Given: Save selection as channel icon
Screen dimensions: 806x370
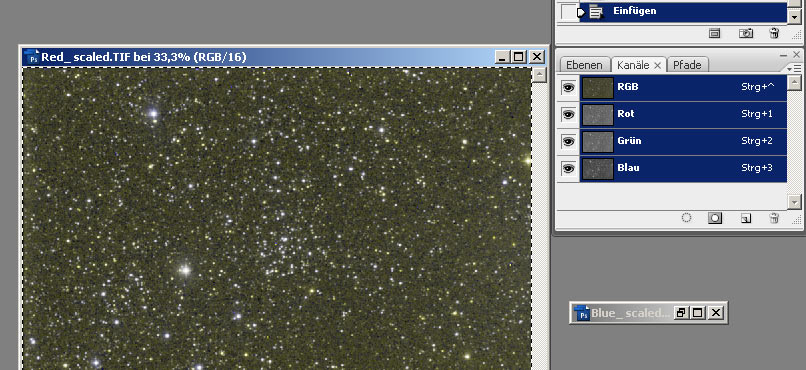Looking at the screenshot, I should (x=715, y=218).
